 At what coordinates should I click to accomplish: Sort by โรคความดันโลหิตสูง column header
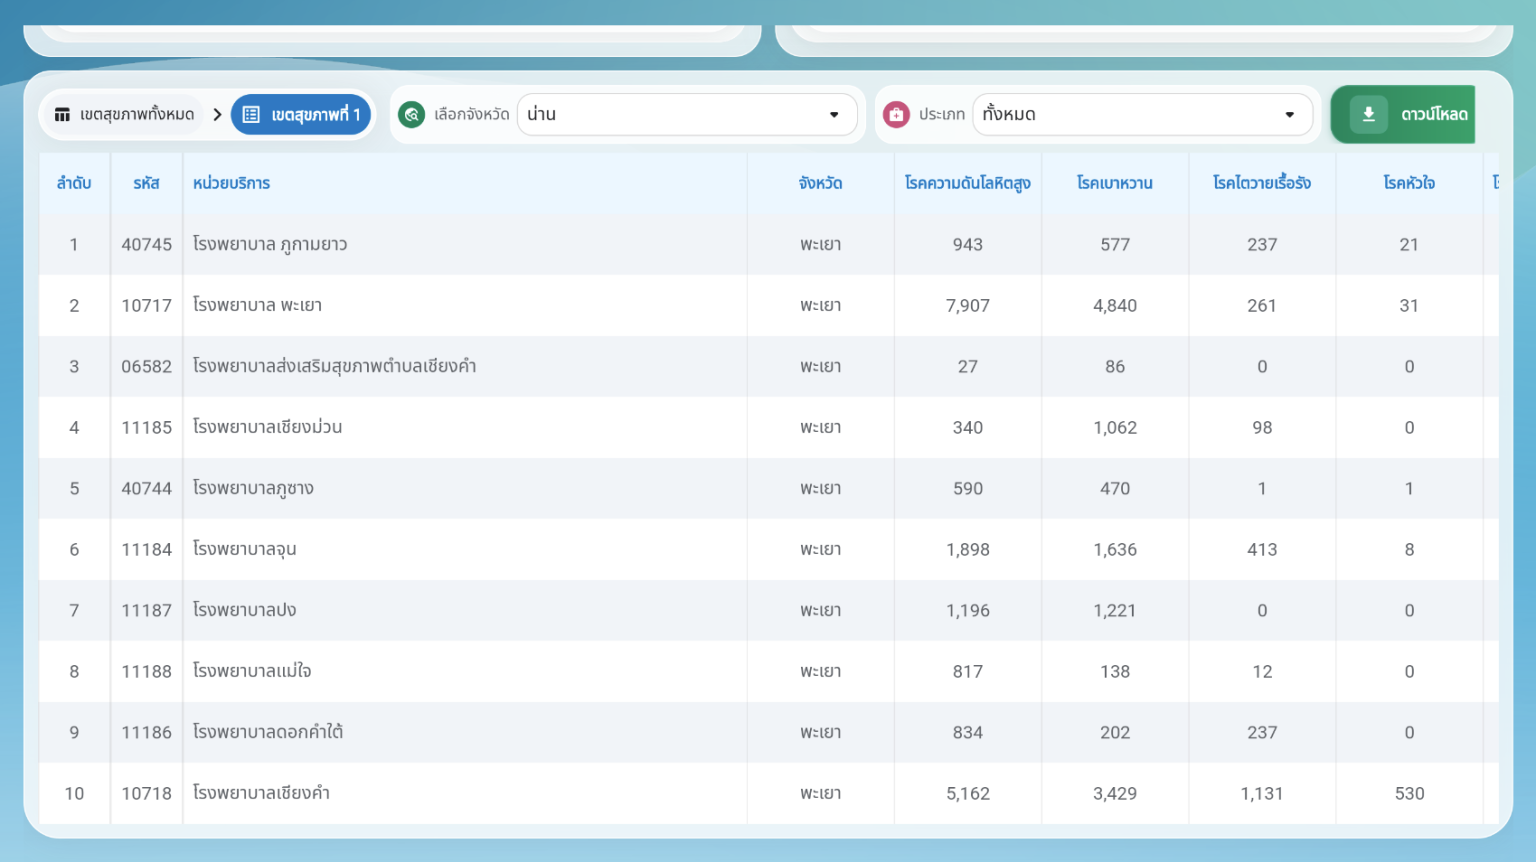967,183
